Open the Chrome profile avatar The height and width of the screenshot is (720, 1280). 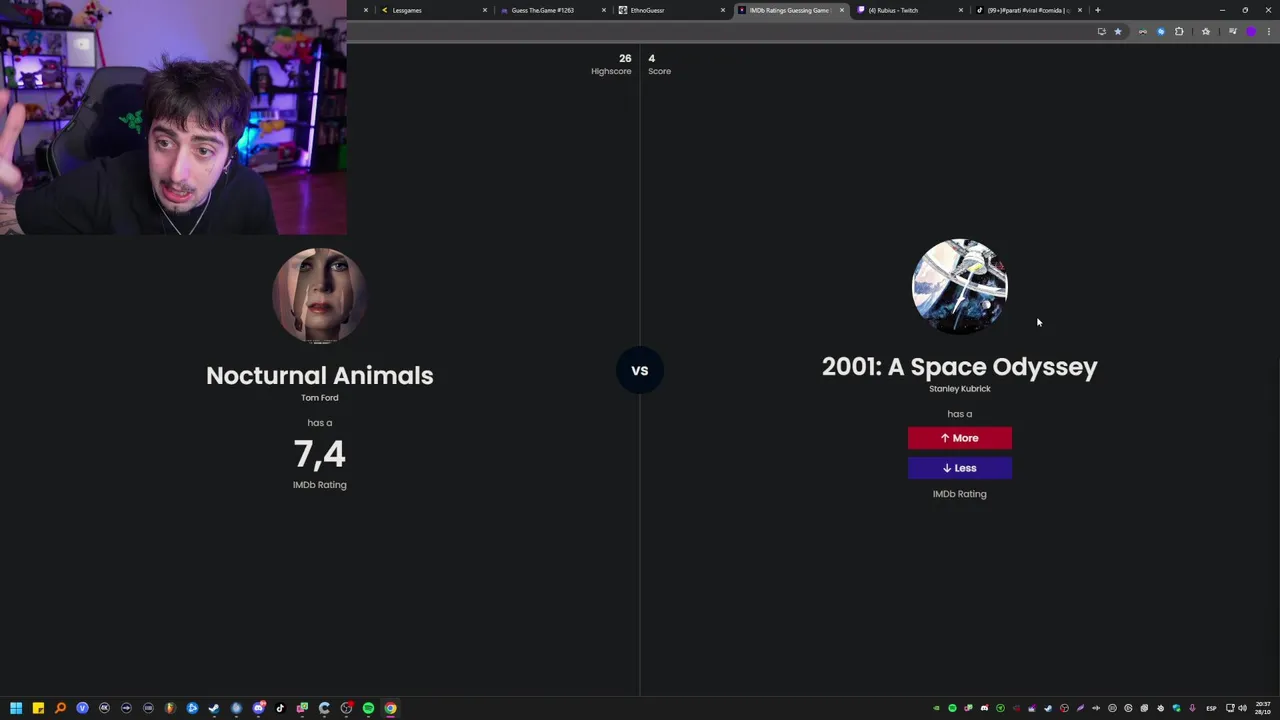[x=1250, y=31]
